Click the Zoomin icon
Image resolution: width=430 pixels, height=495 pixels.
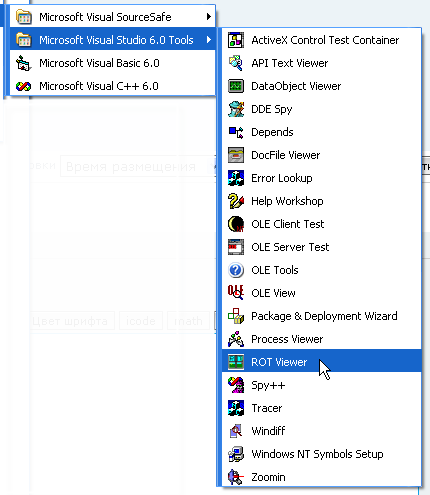coord(236,477)
